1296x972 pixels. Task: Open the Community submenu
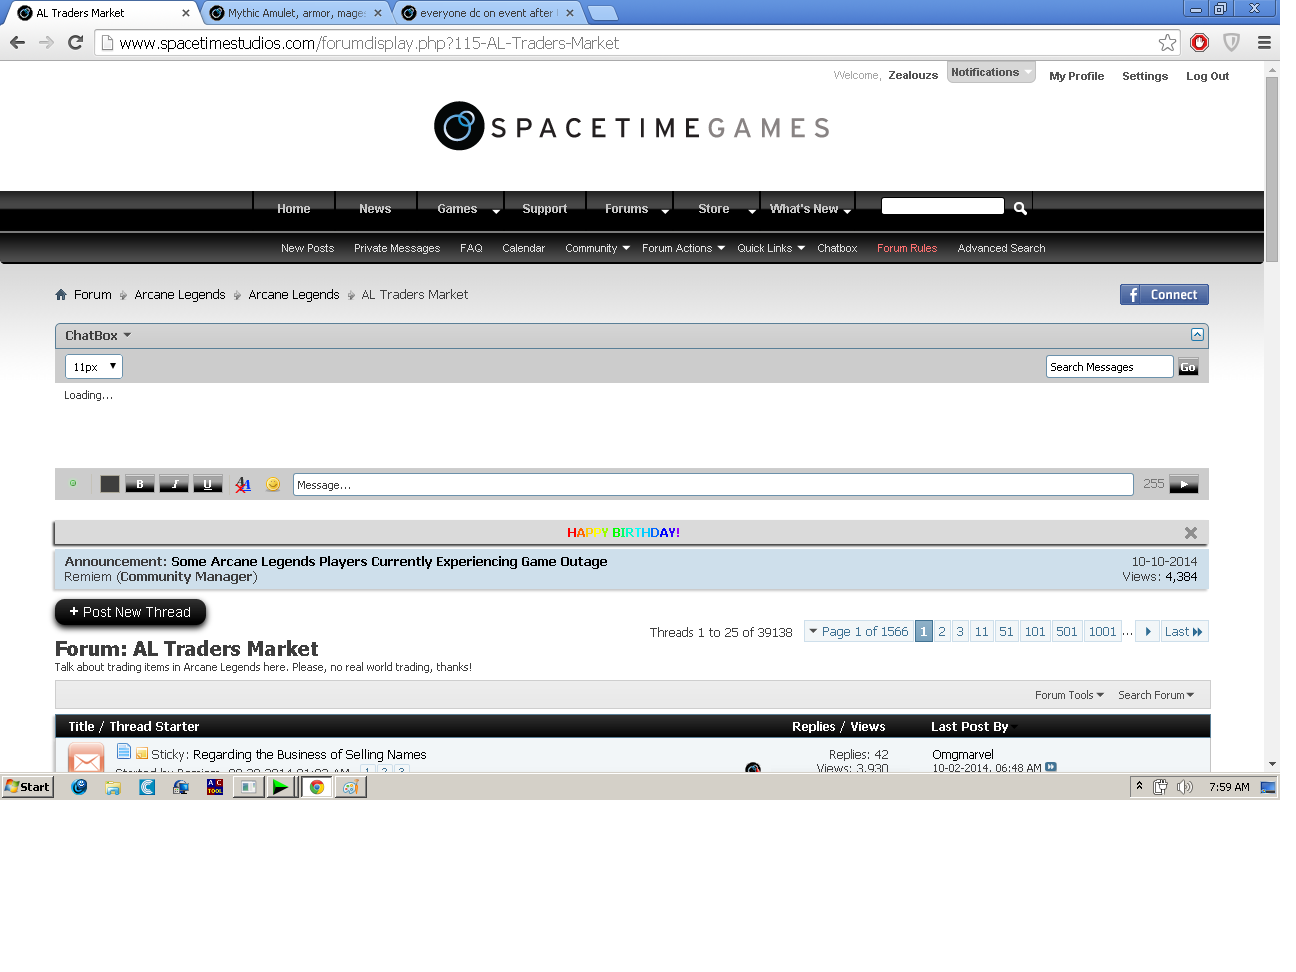[x=597, y=248]
